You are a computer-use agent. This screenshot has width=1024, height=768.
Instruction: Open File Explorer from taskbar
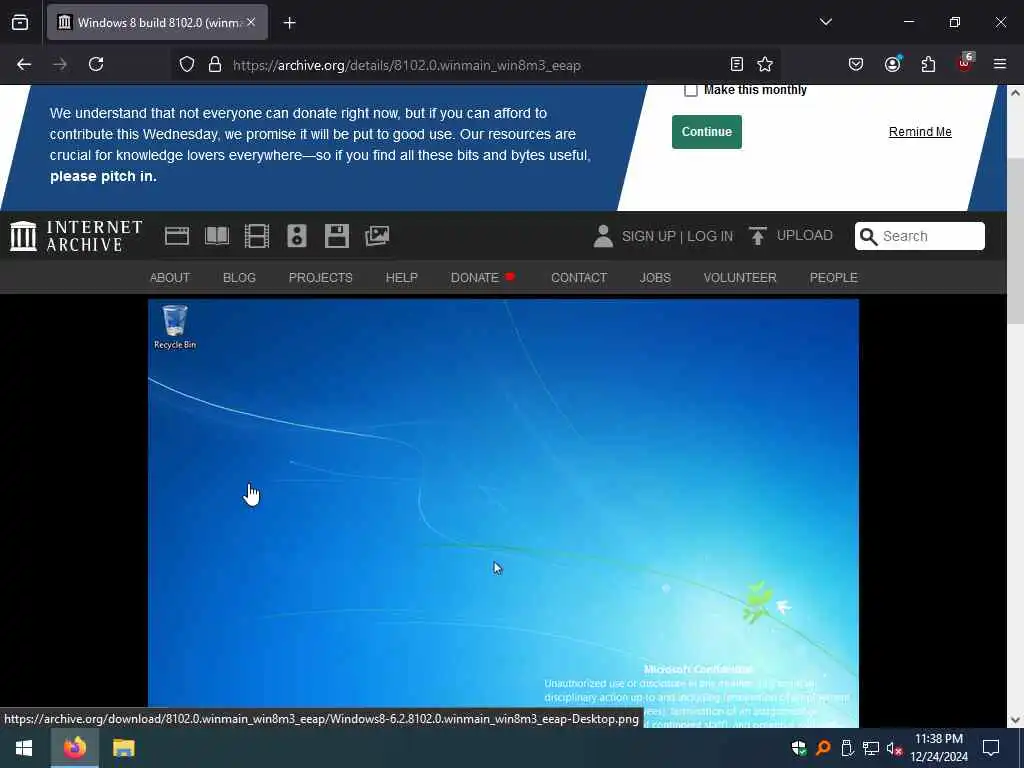(123, 748)
